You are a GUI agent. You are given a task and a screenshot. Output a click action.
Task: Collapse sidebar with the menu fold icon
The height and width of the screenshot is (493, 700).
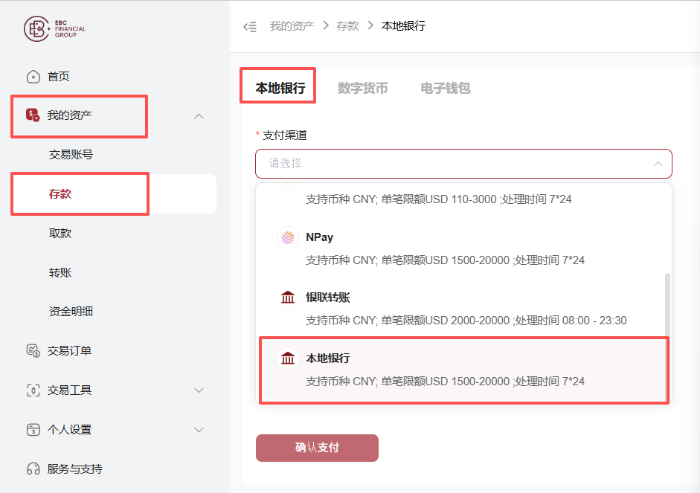click(x=250, y=27)
